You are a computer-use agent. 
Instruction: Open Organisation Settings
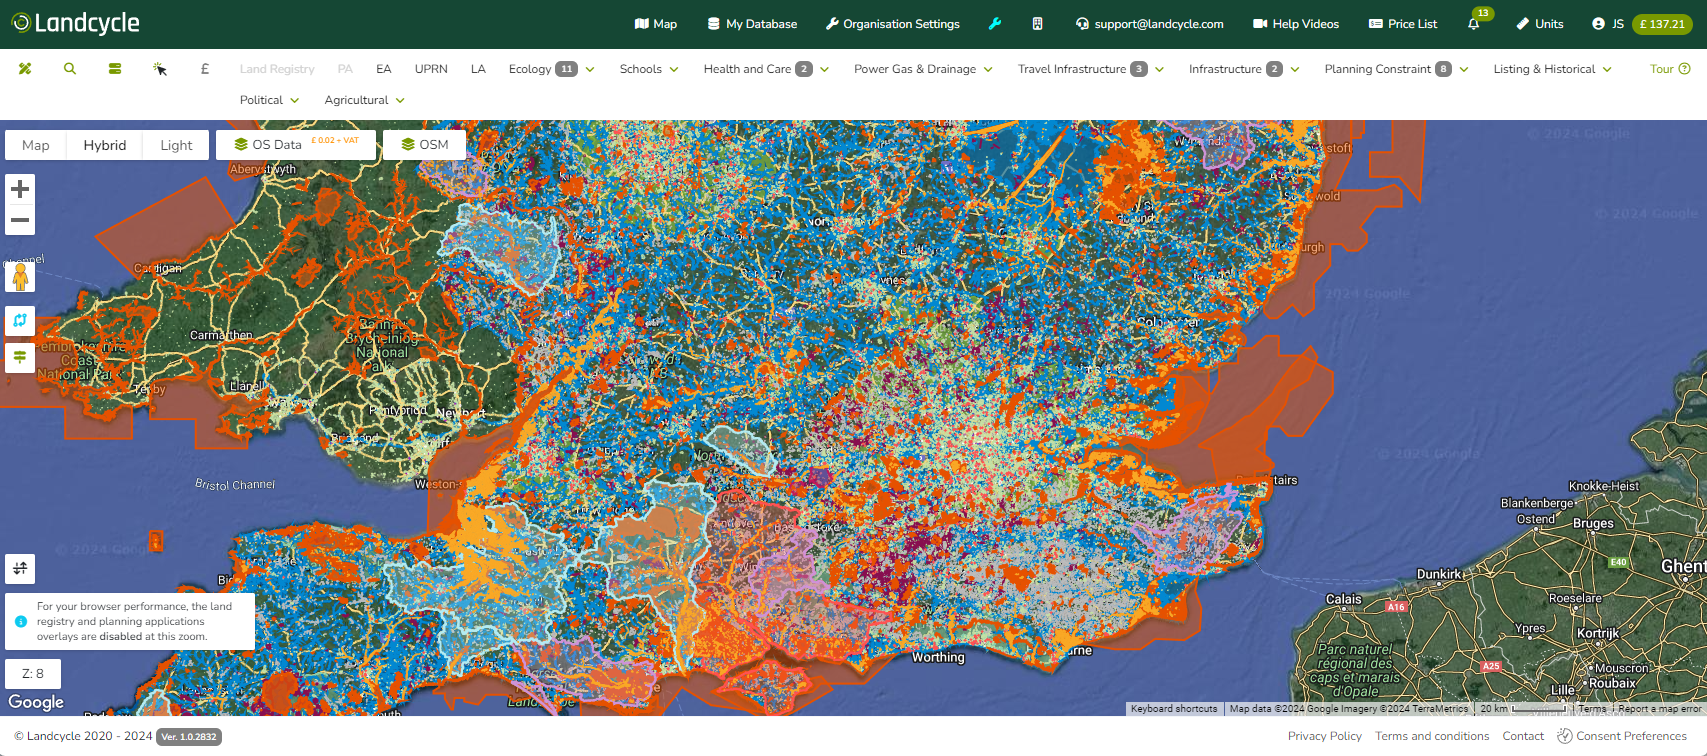click(892, 24)
